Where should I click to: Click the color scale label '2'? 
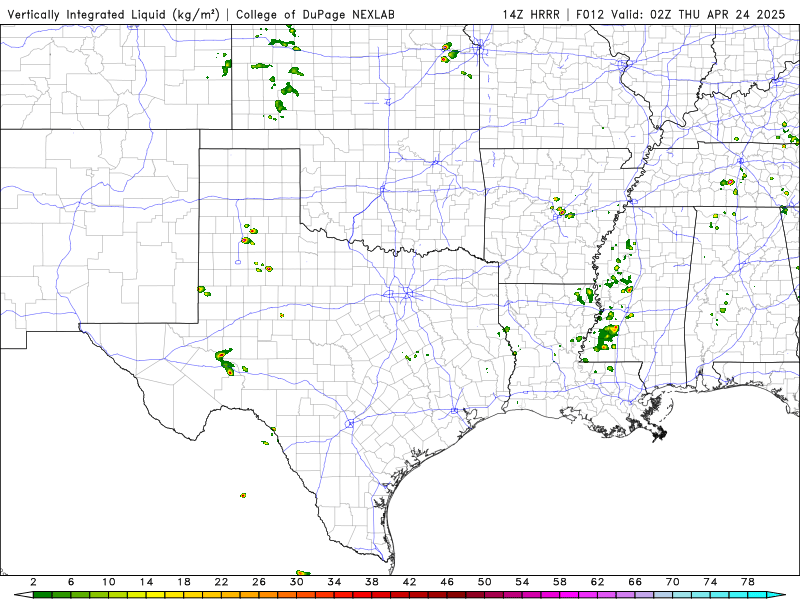click(x=33, y=582)
